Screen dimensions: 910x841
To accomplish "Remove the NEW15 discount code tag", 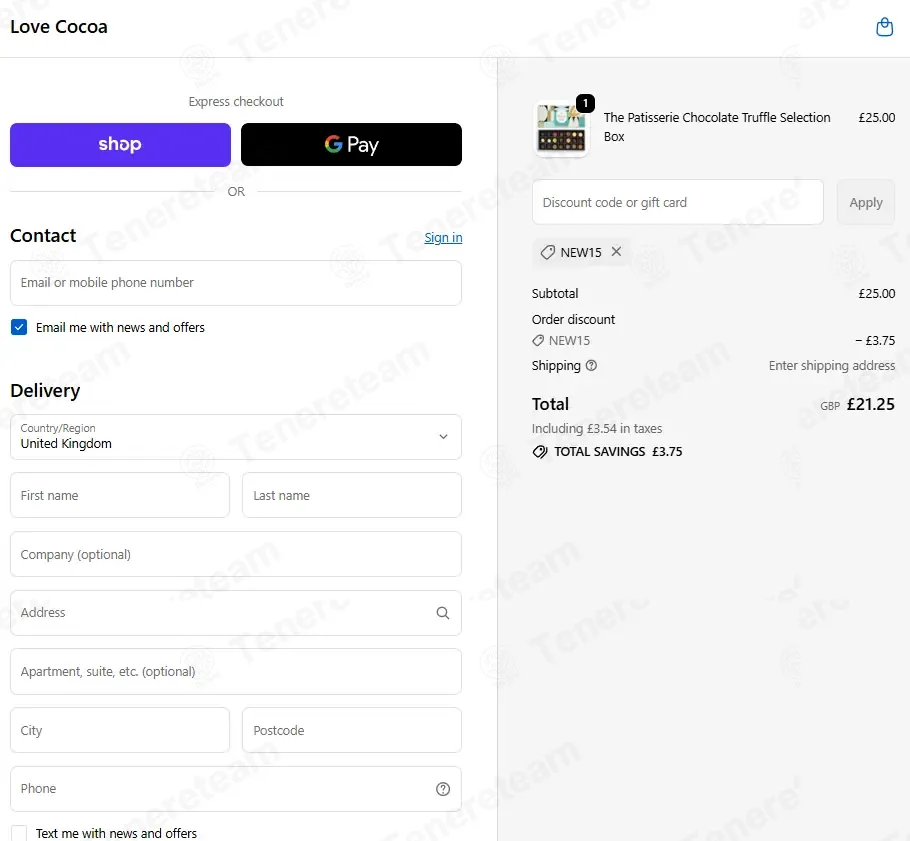I will [616, 251].
